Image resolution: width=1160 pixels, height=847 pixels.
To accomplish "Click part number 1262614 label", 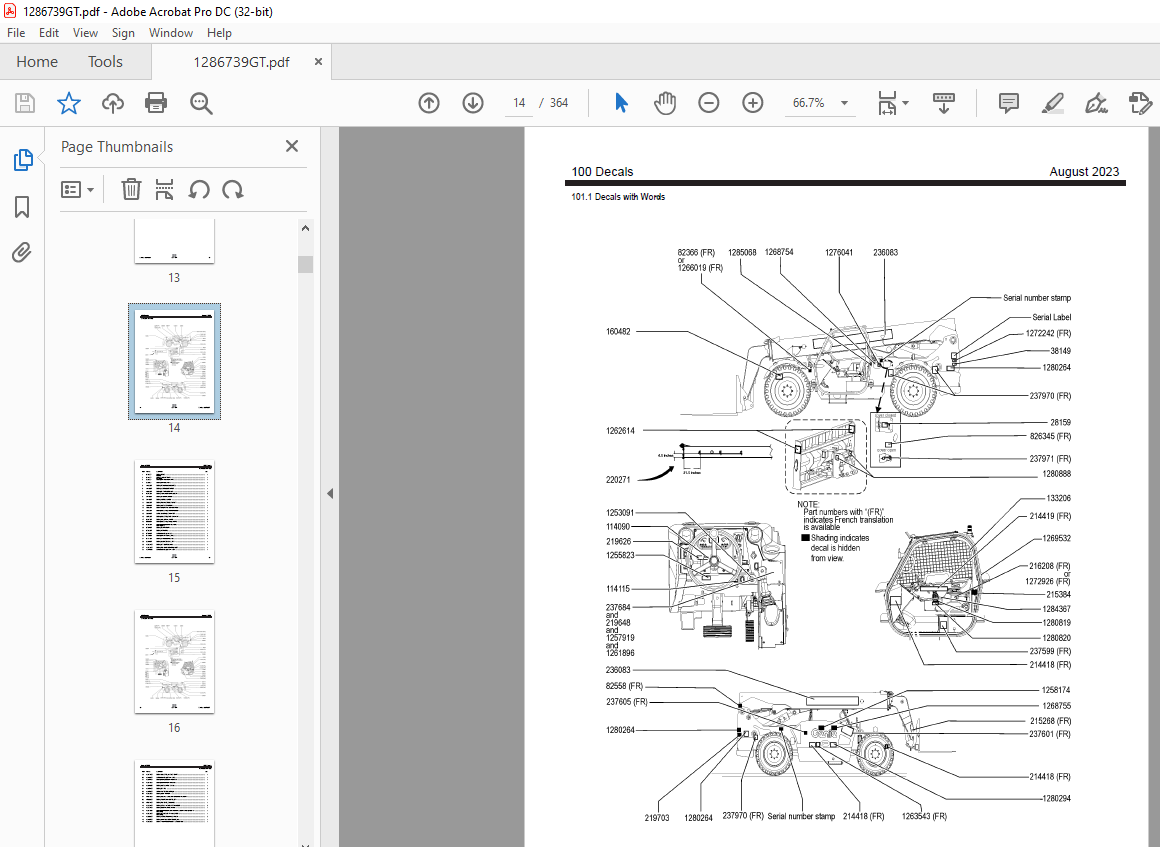I will tap(620, 431).
